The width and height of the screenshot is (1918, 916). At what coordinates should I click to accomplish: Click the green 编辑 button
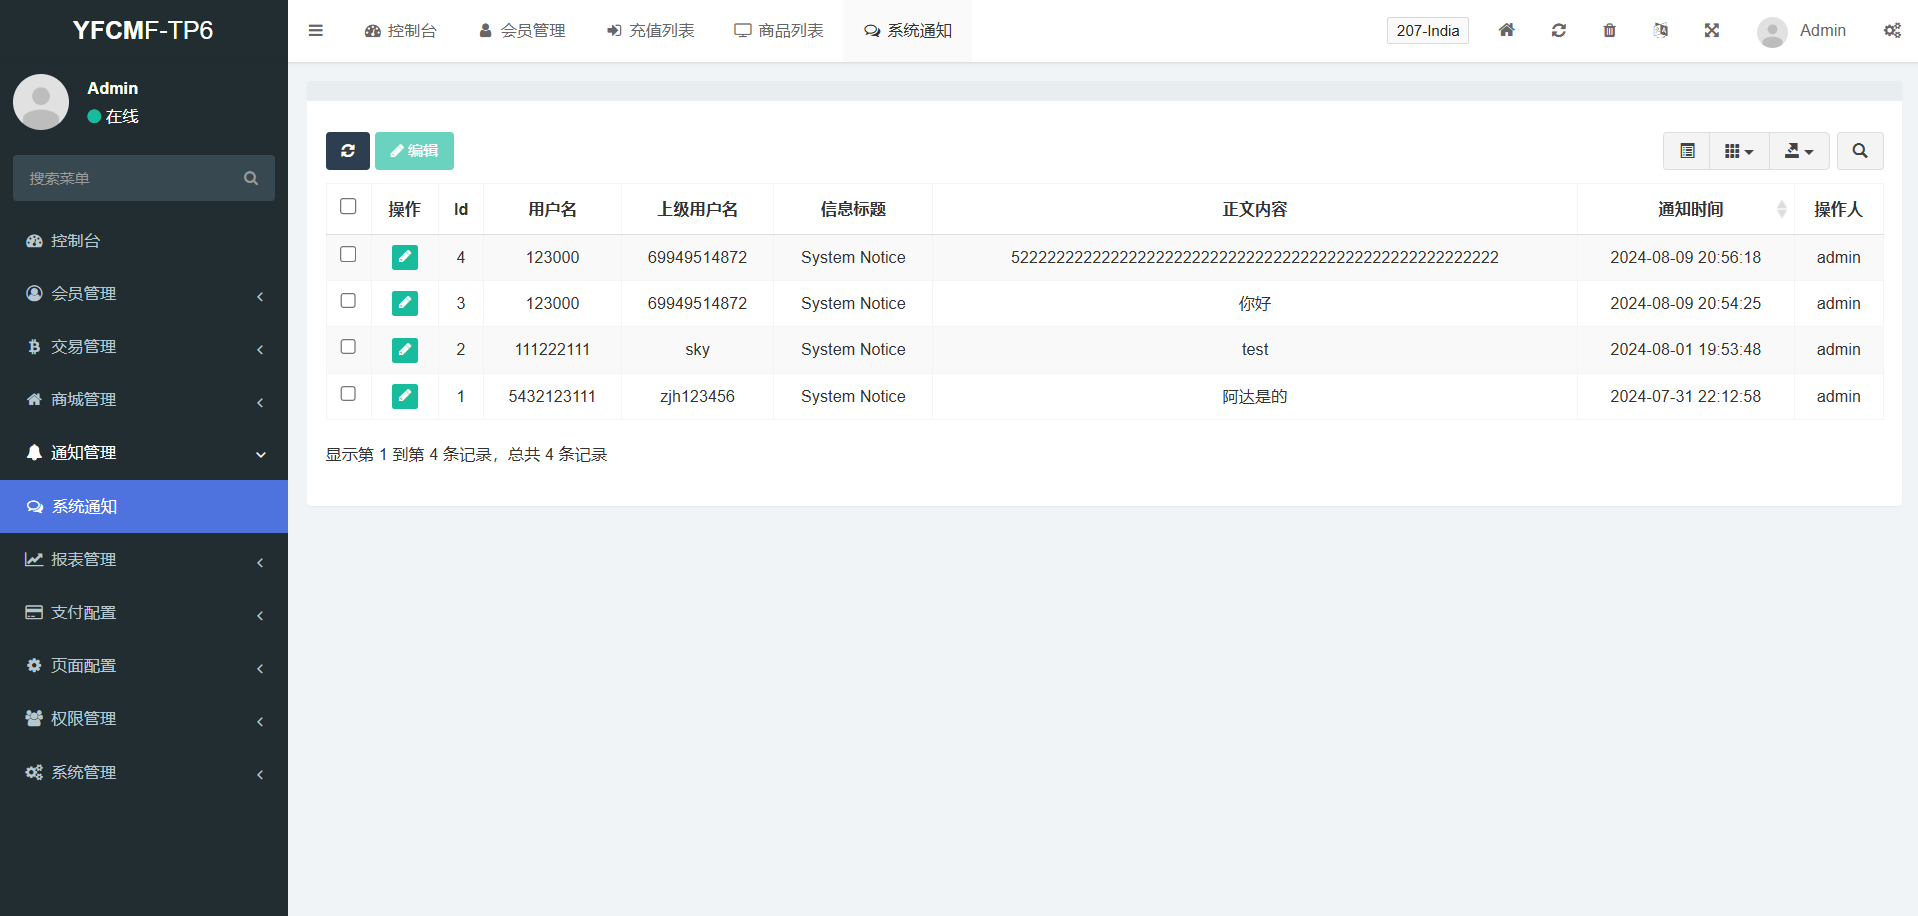[414, 151]
